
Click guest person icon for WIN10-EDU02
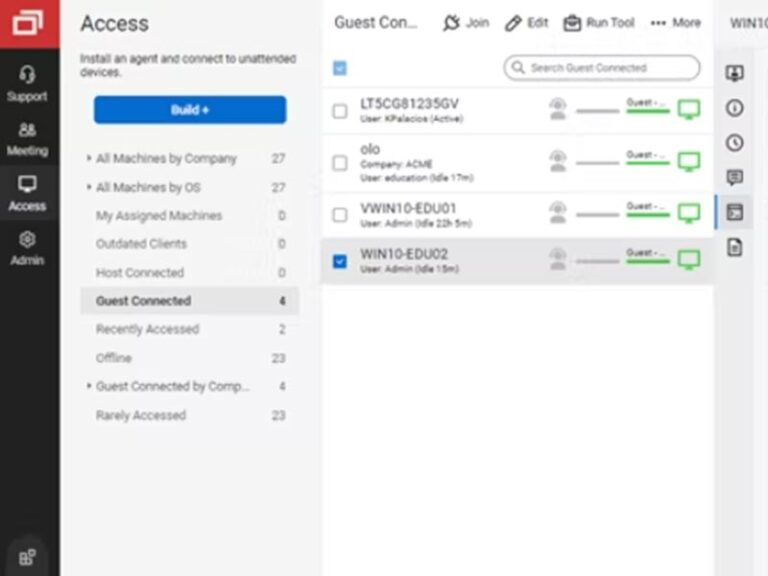pyautogui.click(x=557, y=259)
